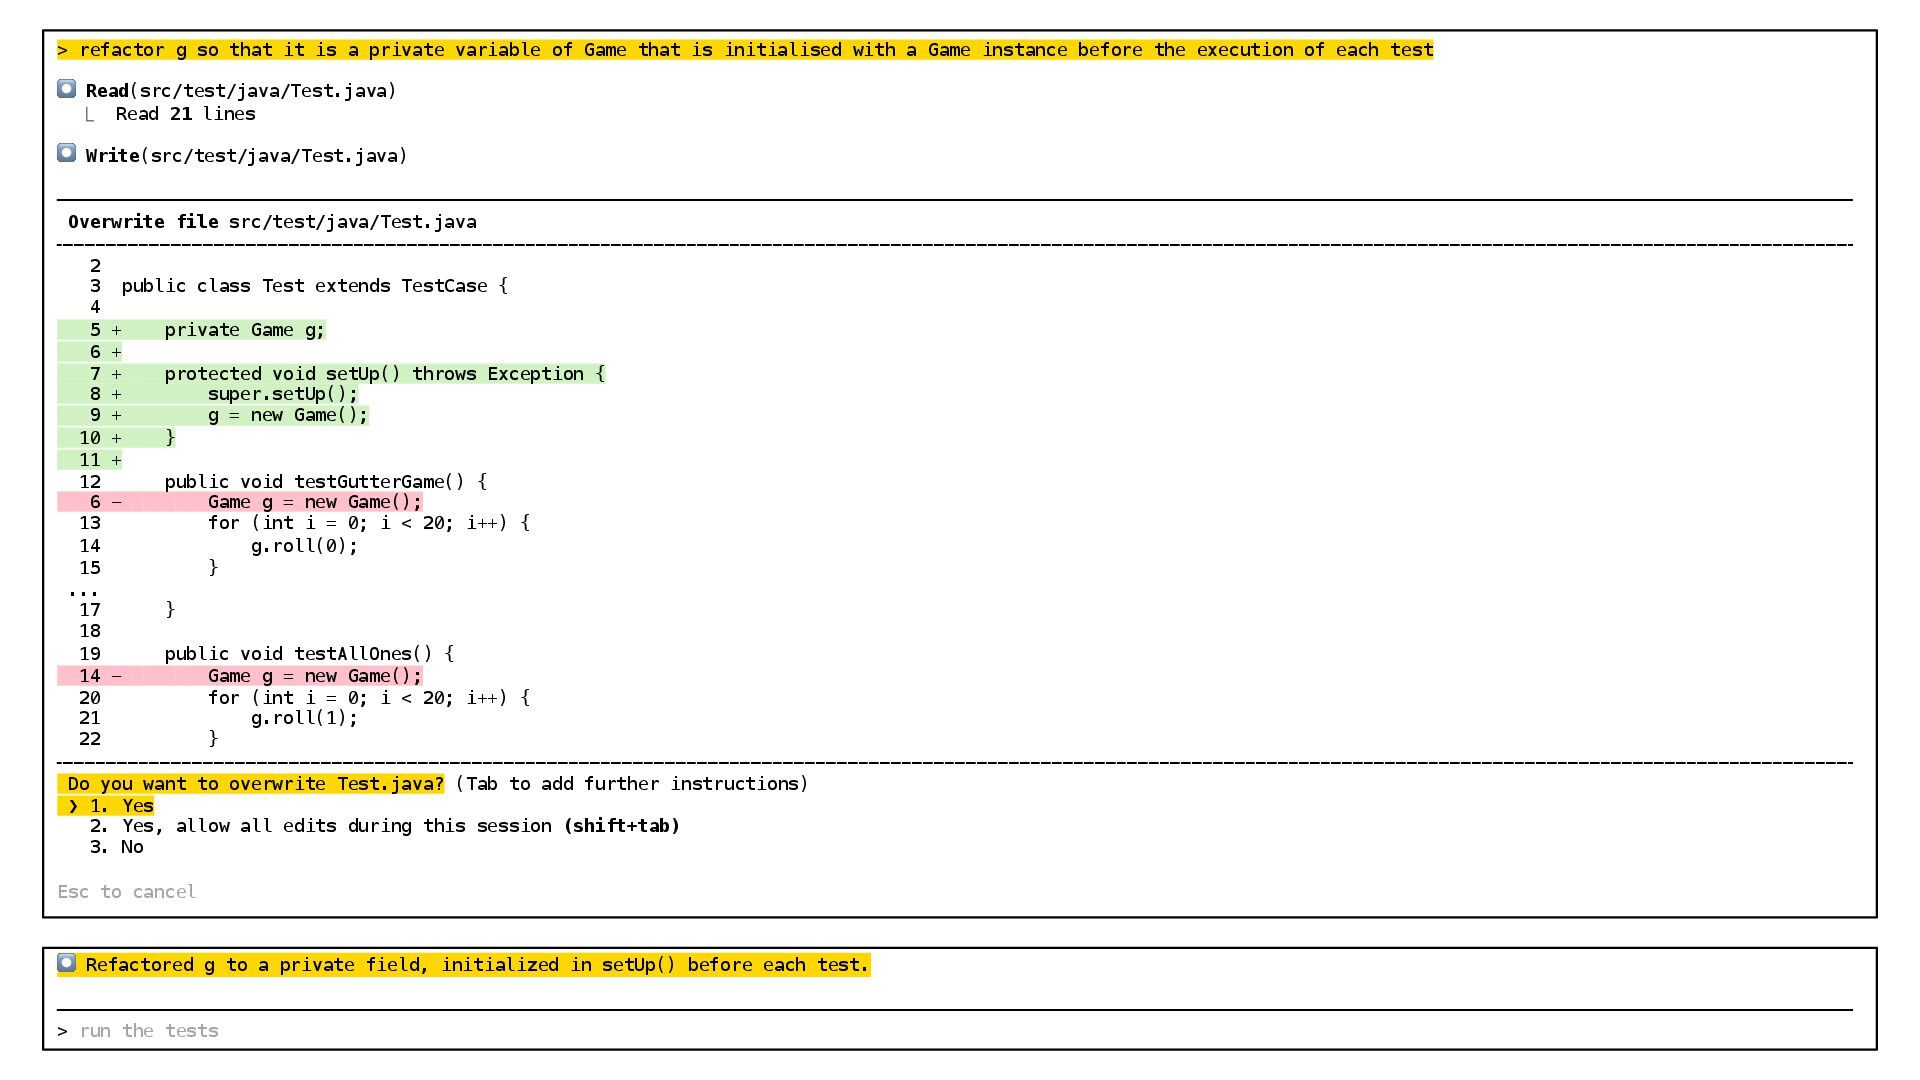
Task: Click 'Overwrite file src/test/java/Test.java' header
Action: [x=272, y=222]
